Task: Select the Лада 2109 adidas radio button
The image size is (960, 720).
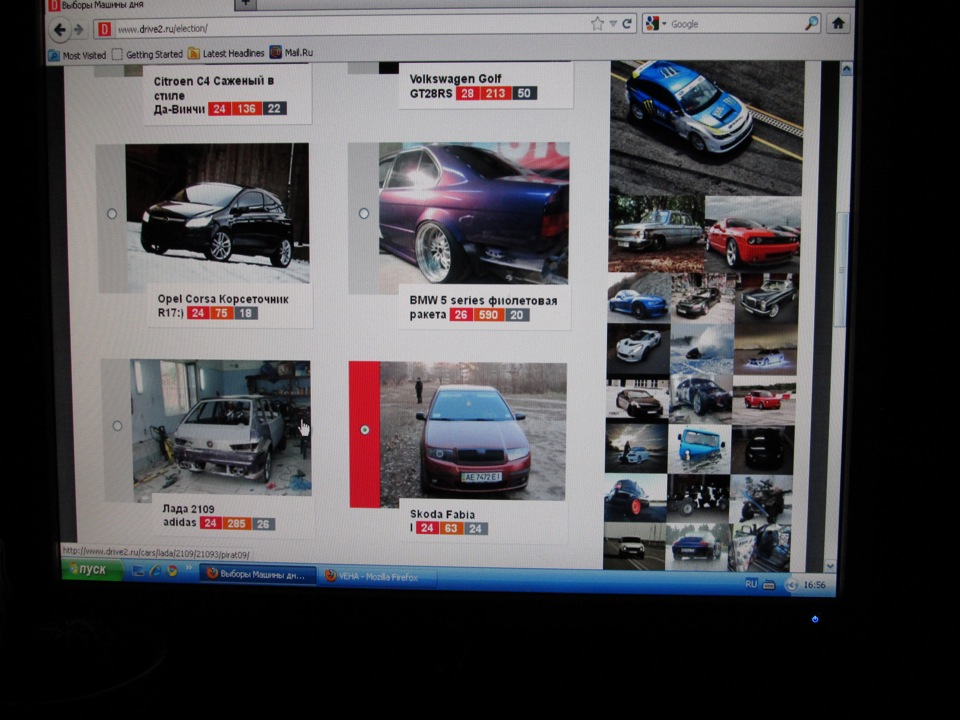Action: (117, 426)
